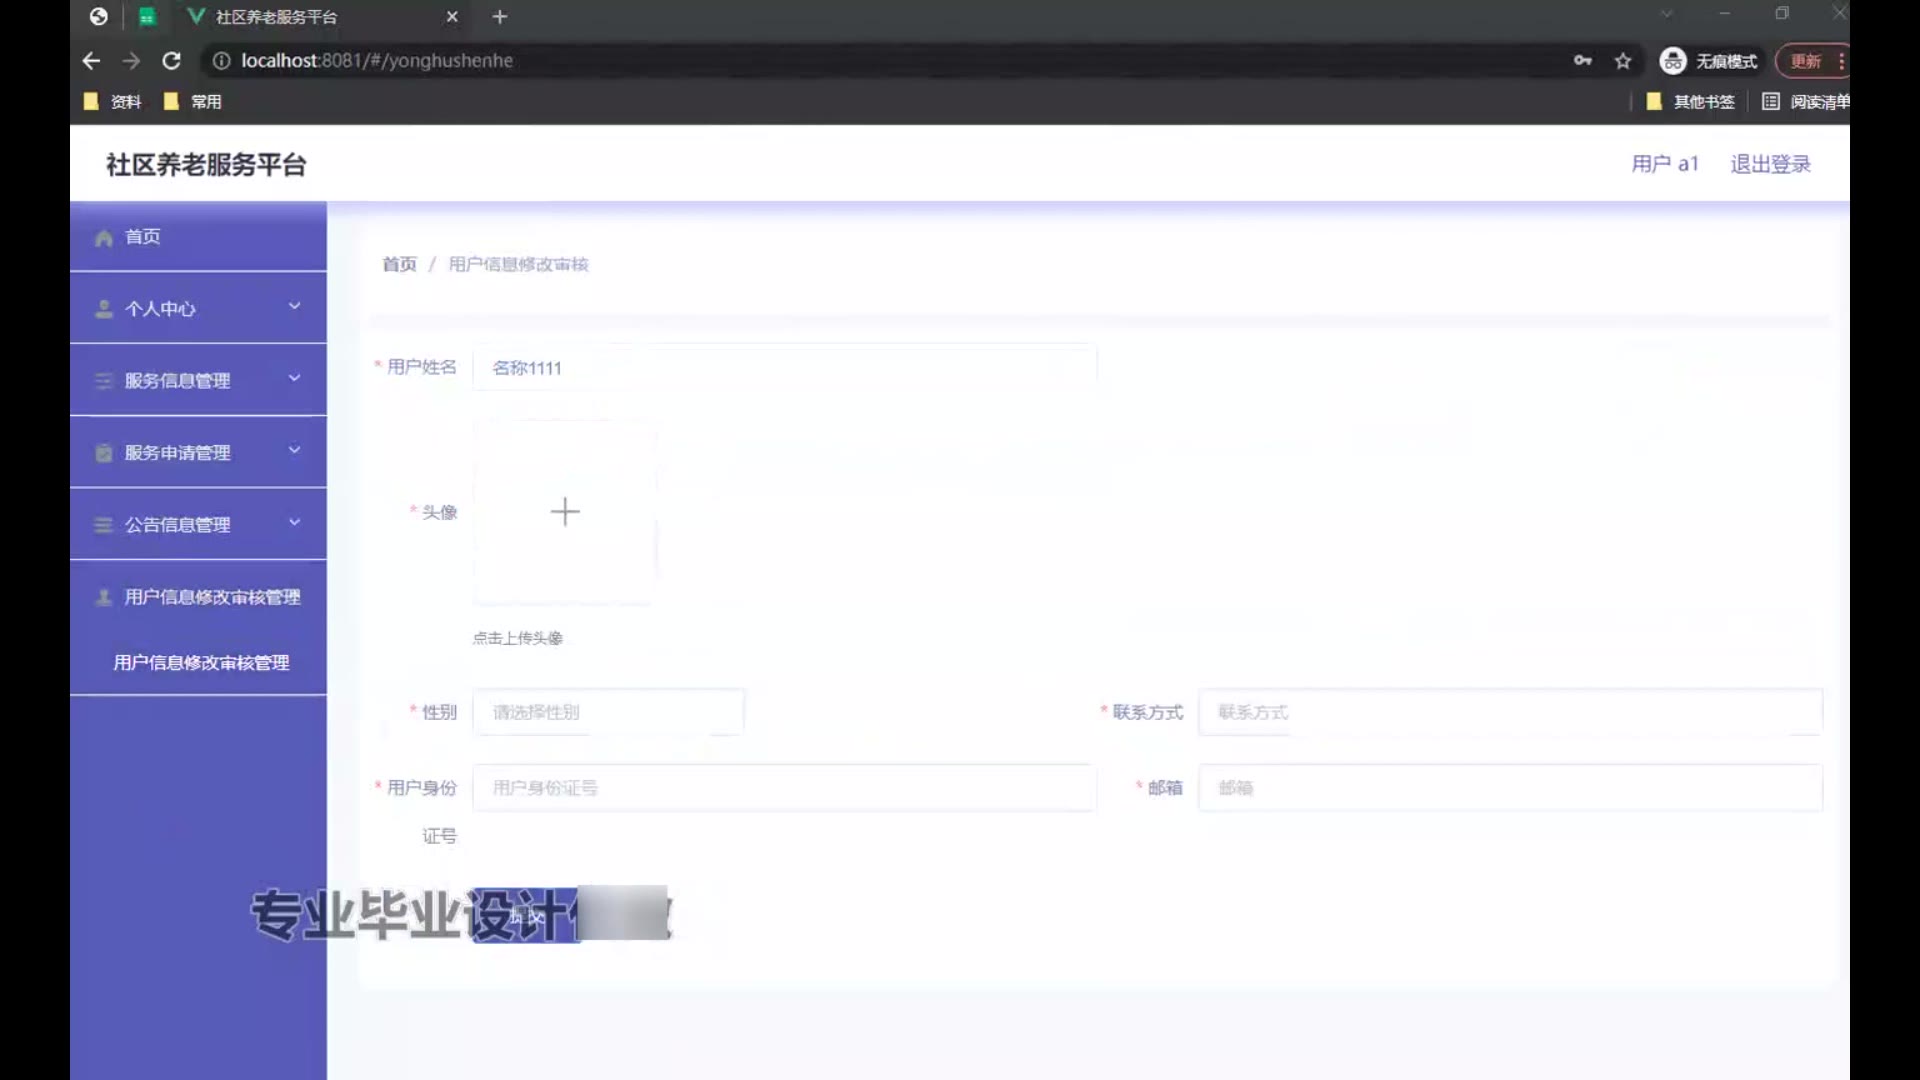Go back with browser back arrow
The width and height of the screenshot is (1920, 1080).
(91, 61)
